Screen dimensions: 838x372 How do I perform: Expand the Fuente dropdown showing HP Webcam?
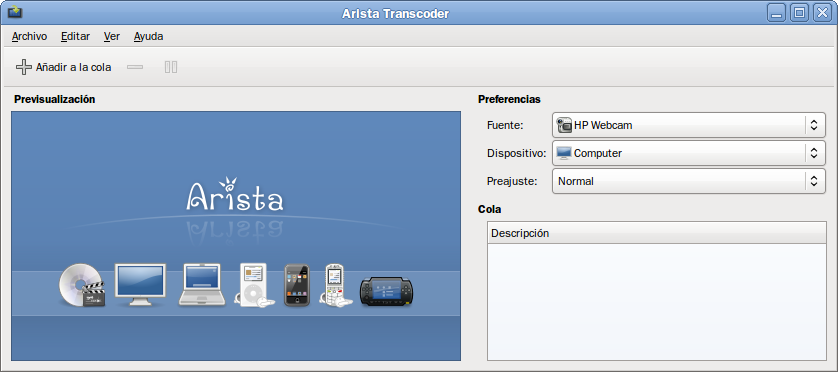pos(688,125)
